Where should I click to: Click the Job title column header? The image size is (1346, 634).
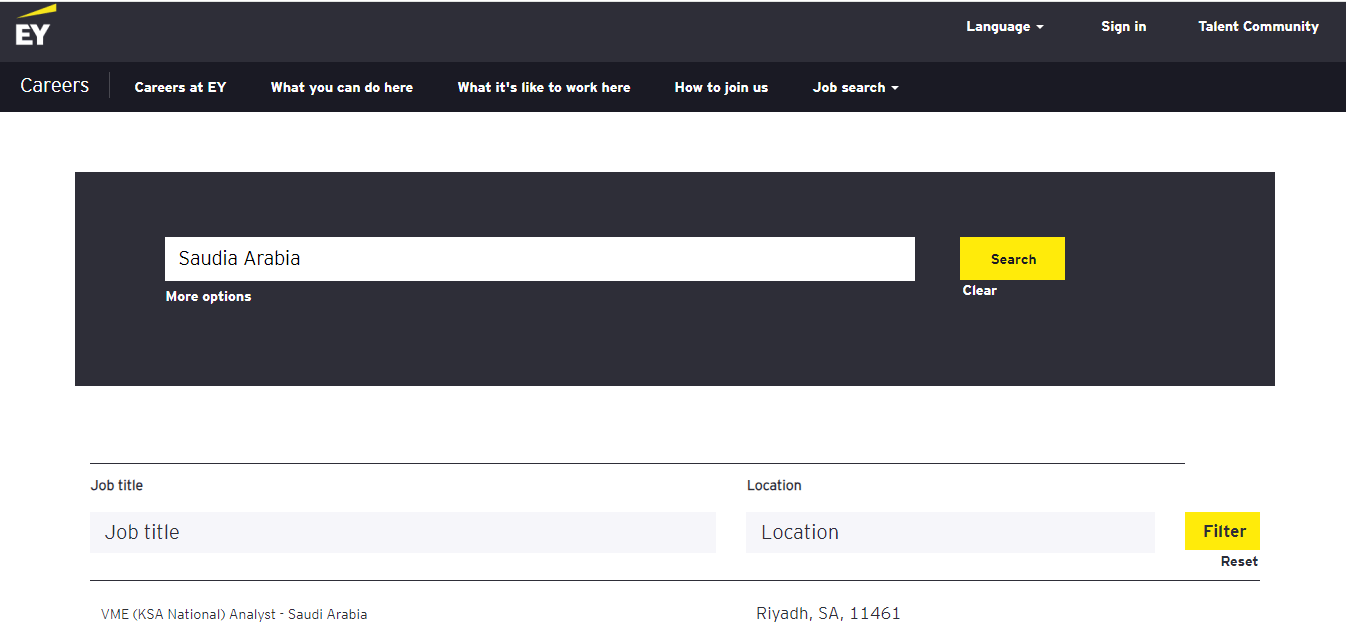[x=117, y=485]
